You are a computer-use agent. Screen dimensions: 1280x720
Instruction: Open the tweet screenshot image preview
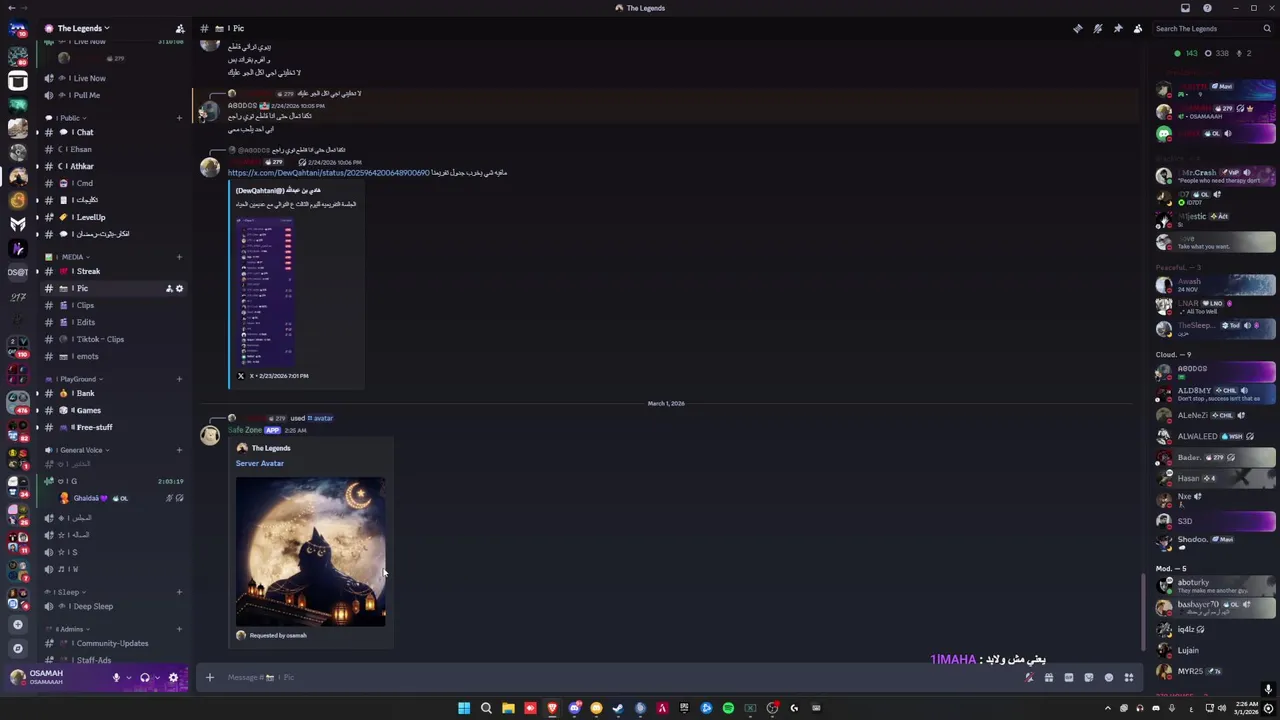coord(266,292)
